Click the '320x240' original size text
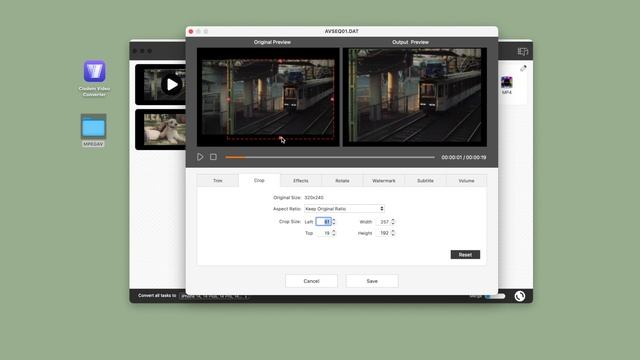This screenshot has width=640, height=360. point(314,198)
